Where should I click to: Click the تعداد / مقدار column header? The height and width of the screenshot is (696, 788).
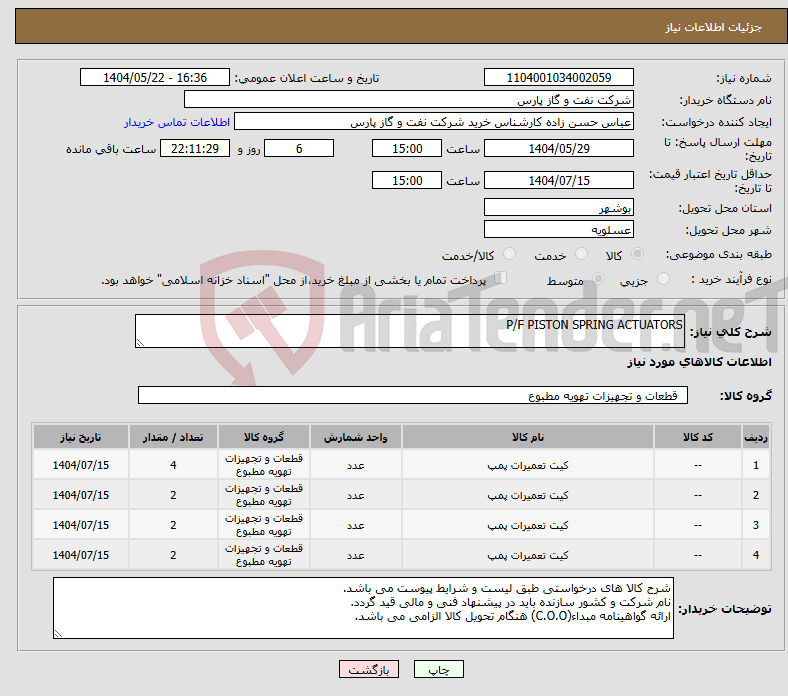coord(173,437)
